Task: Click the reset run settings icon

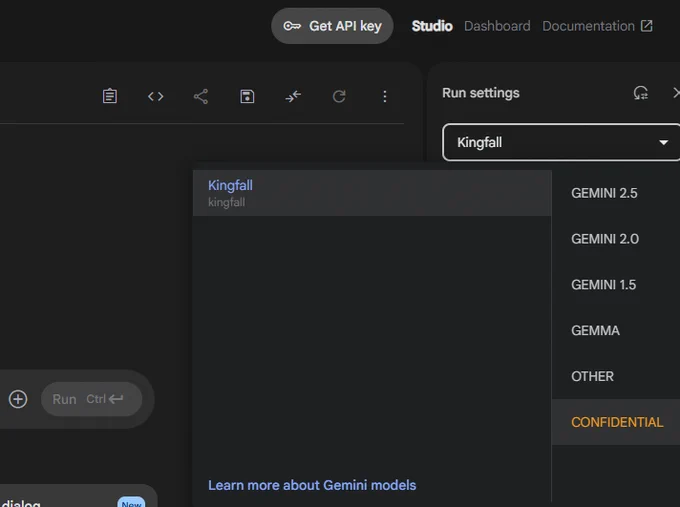Action: point(641,93)
